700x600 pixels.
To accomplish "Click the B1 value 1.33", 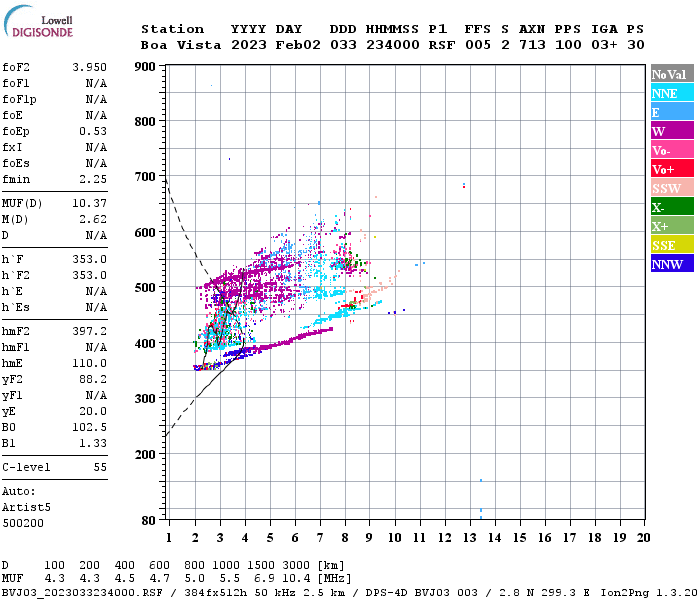I will pyautogui.click(x=93, y=443).
